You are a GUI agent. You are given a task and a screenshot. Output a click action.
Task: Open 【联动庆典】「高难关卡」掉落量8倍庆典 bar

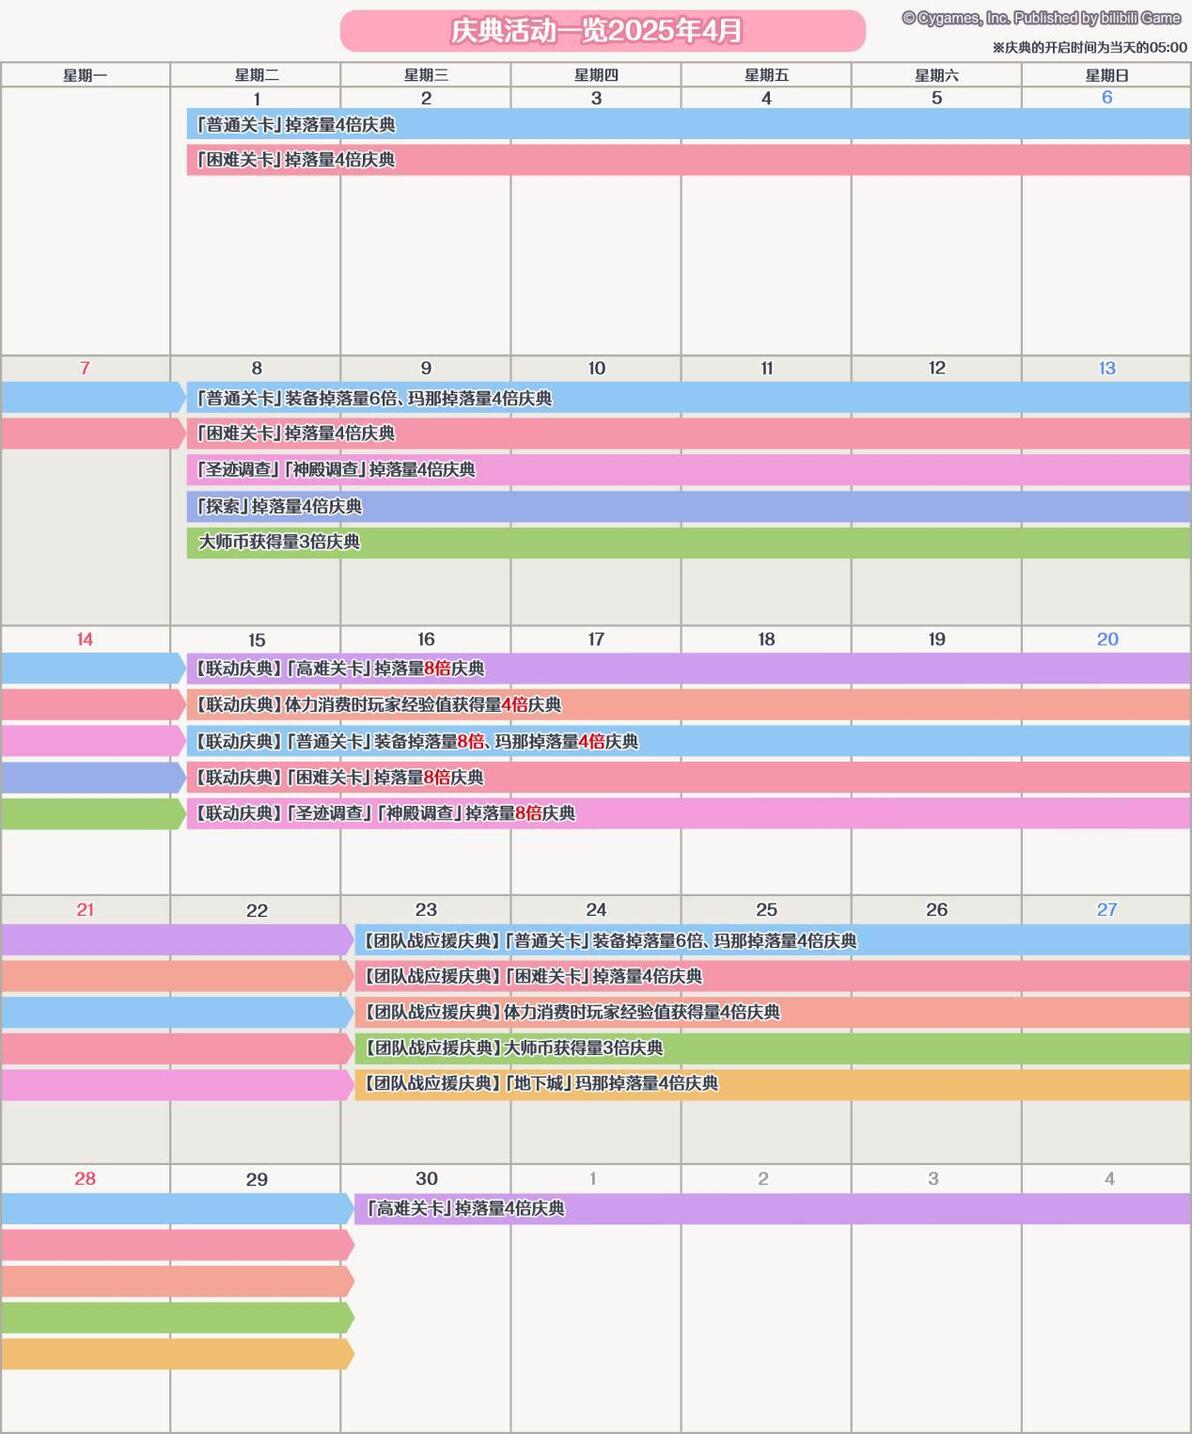(688, 668)
